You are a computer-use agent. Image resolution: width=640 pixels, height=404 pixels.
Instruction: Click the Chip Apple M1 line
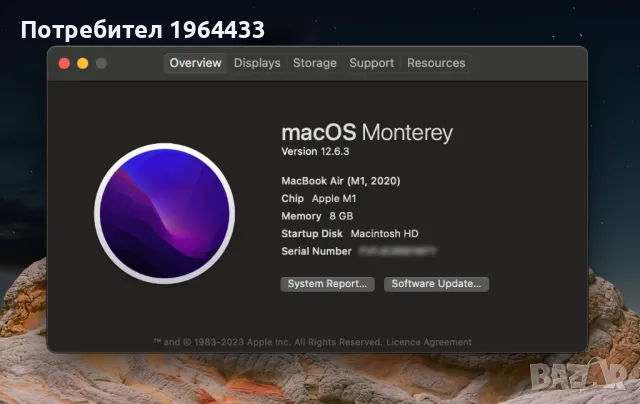pyautogui.click(x=319, y=199)
